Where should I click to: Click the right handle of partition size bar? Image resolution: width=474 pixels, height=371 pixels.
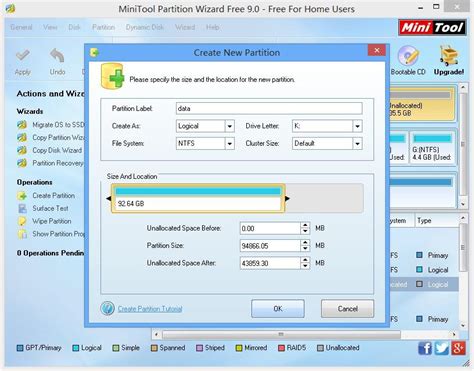click(287, 198)
